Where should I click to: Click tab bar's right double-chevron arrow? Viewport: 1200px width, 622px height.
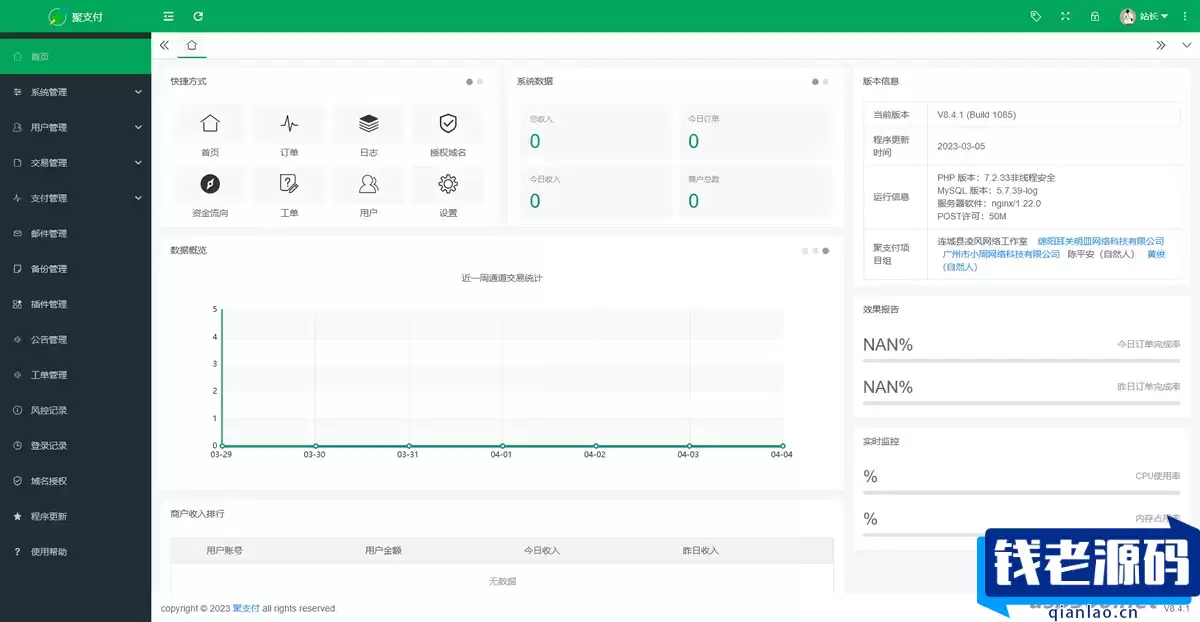pos(1161,45)
